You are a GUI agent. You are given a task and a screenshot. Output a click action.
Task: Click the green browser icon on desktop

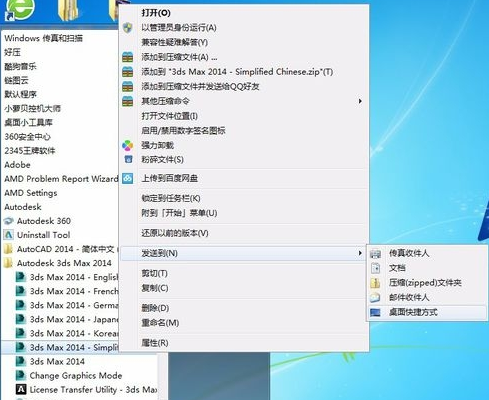19,10
